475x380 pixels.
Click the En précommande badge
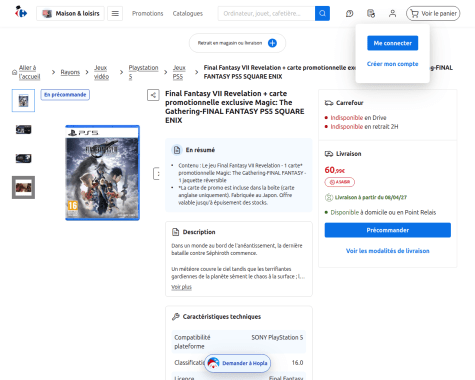pyautogui.click(x=65, y=95)
